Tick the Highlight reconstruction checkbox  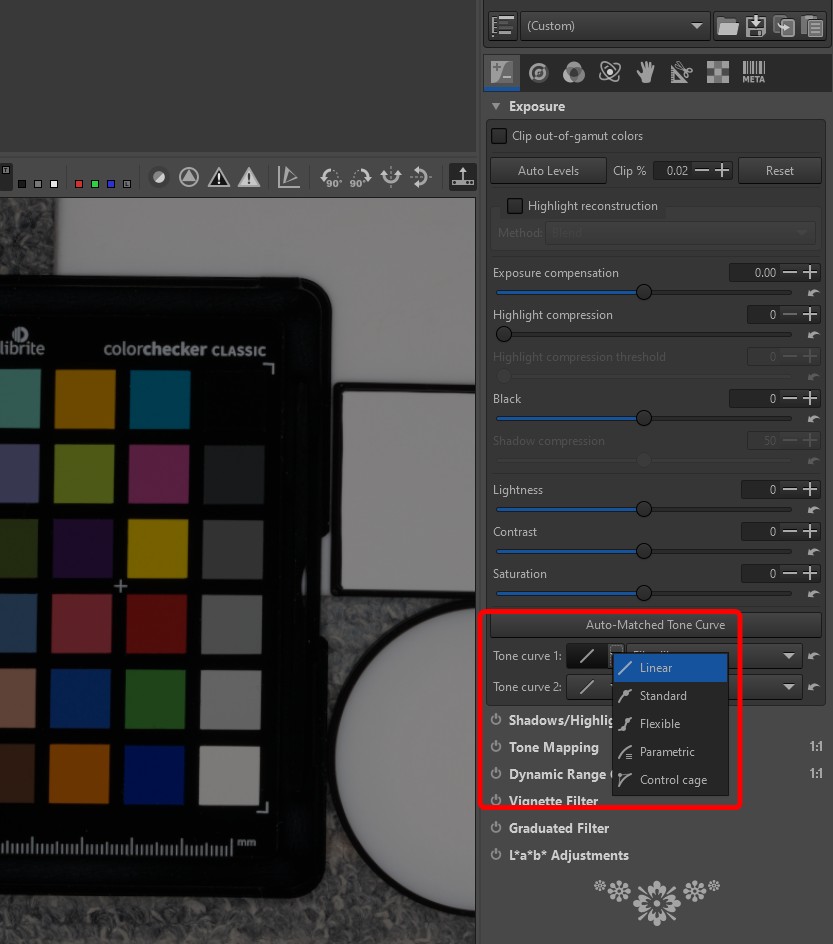pyautogui.click(x=515, y=206)
